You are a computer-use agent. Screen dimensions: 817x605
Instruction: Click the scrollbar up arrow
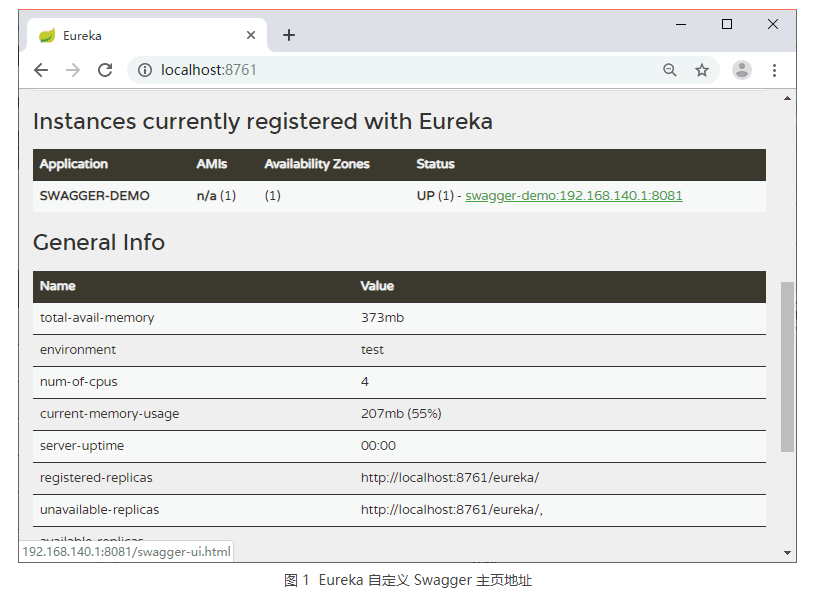pyautogui.click(x=787, y=98)
